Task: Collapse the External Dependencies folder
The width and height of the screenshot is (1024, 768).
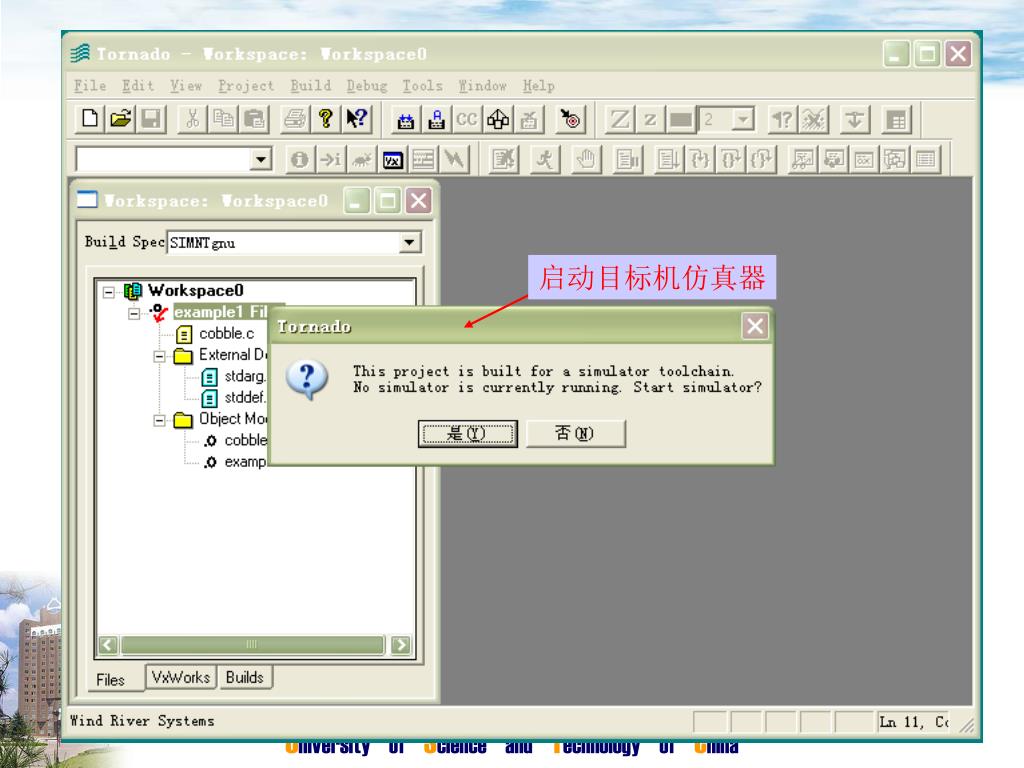Action: pos(159,357)
